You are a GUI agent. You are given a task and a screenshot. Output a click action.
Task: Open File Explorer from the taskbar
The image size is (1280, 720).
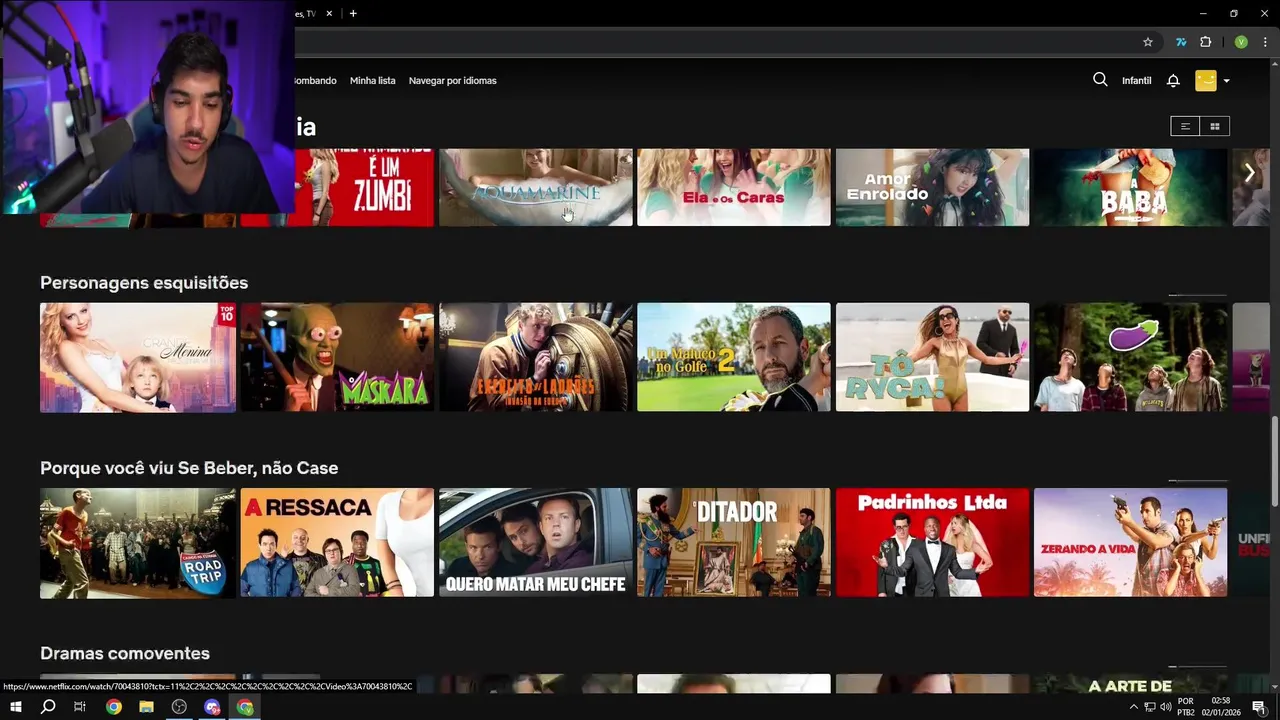(146, 707)
